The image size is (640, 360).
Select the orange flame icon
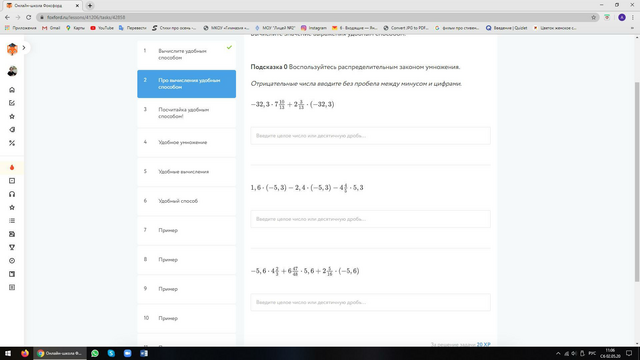click(12, 167)
